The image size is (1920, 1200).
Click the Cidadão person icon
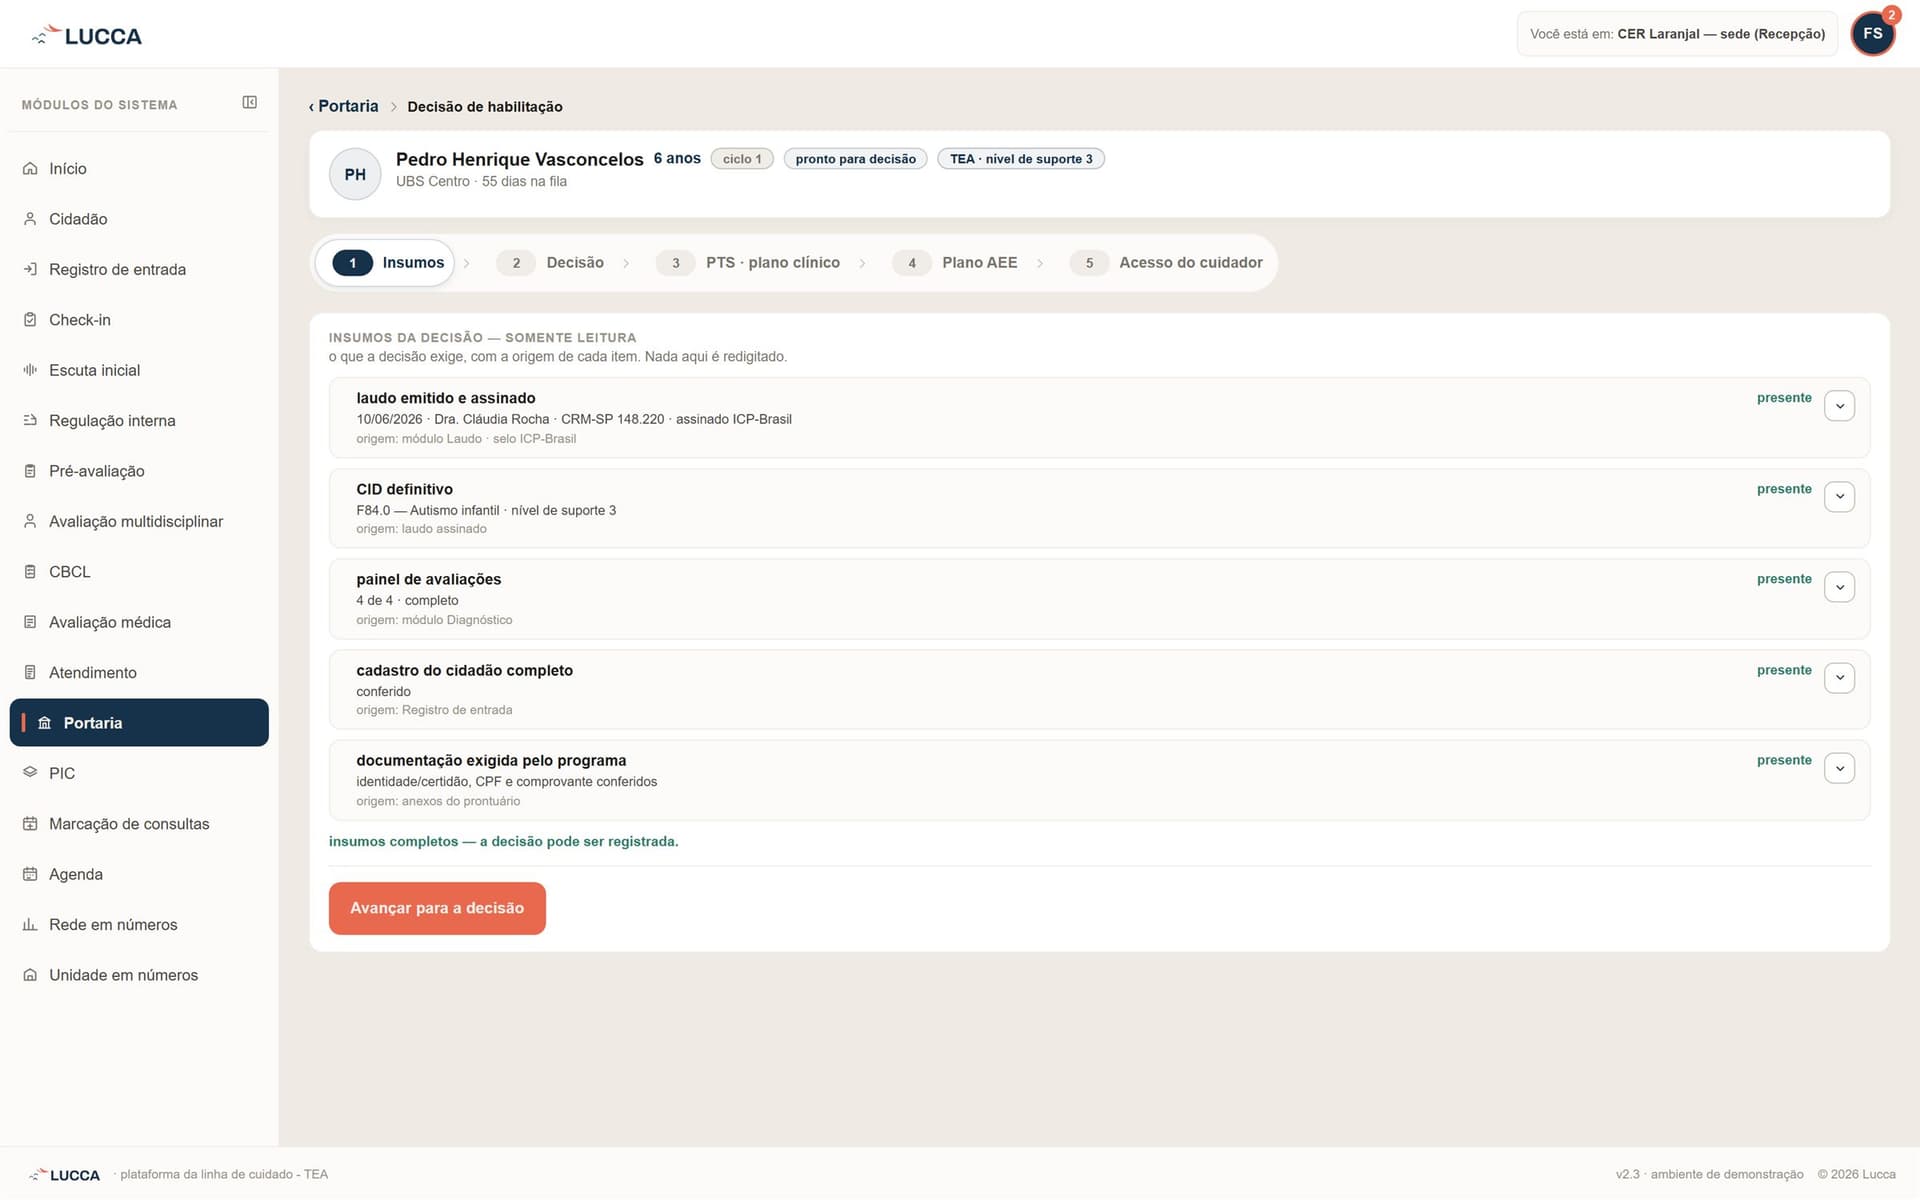tap(30, 219)
